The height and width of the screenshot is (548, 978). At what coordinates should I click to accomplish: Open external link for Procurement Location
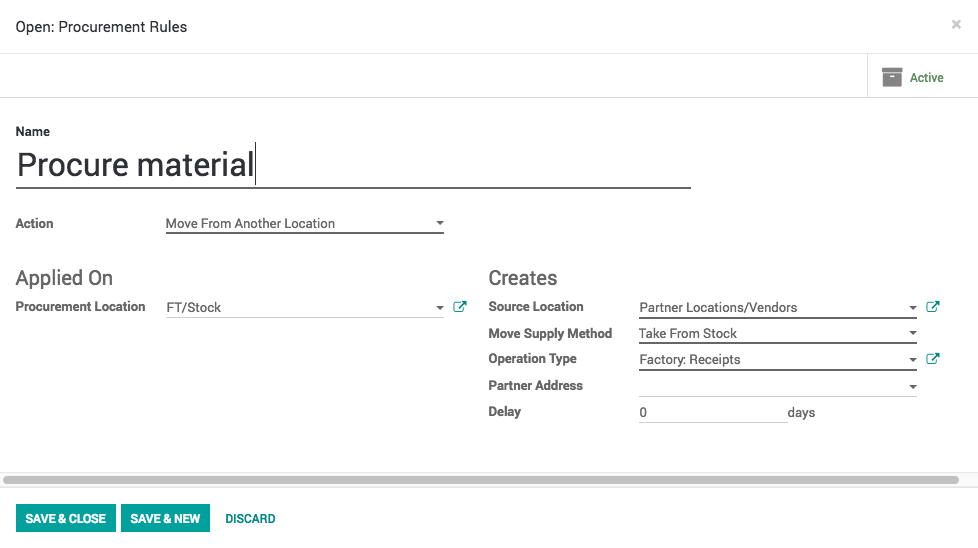click(x=460, y=307)
